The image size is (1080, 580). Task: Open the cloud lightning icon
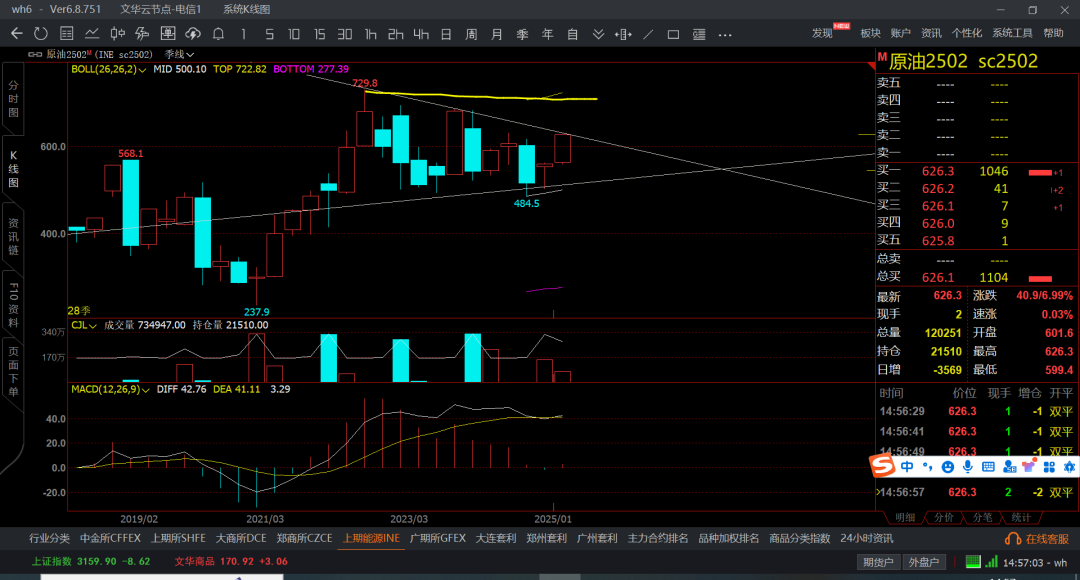[x=193, y=33]
